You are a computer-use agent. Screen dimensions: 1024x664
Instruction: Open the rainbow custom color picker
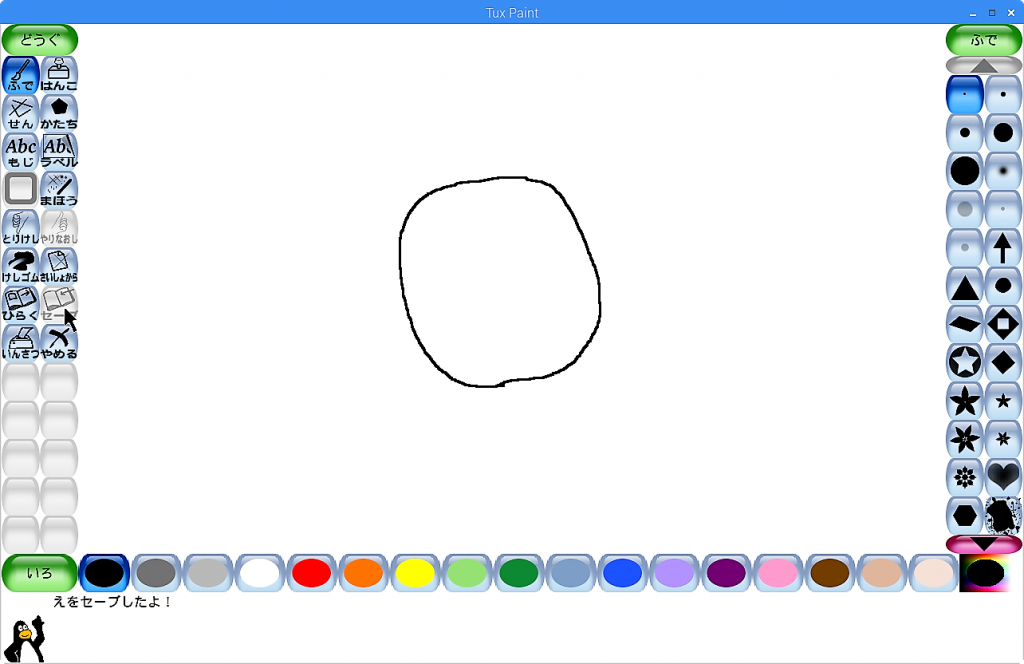[x=985, y=573]
